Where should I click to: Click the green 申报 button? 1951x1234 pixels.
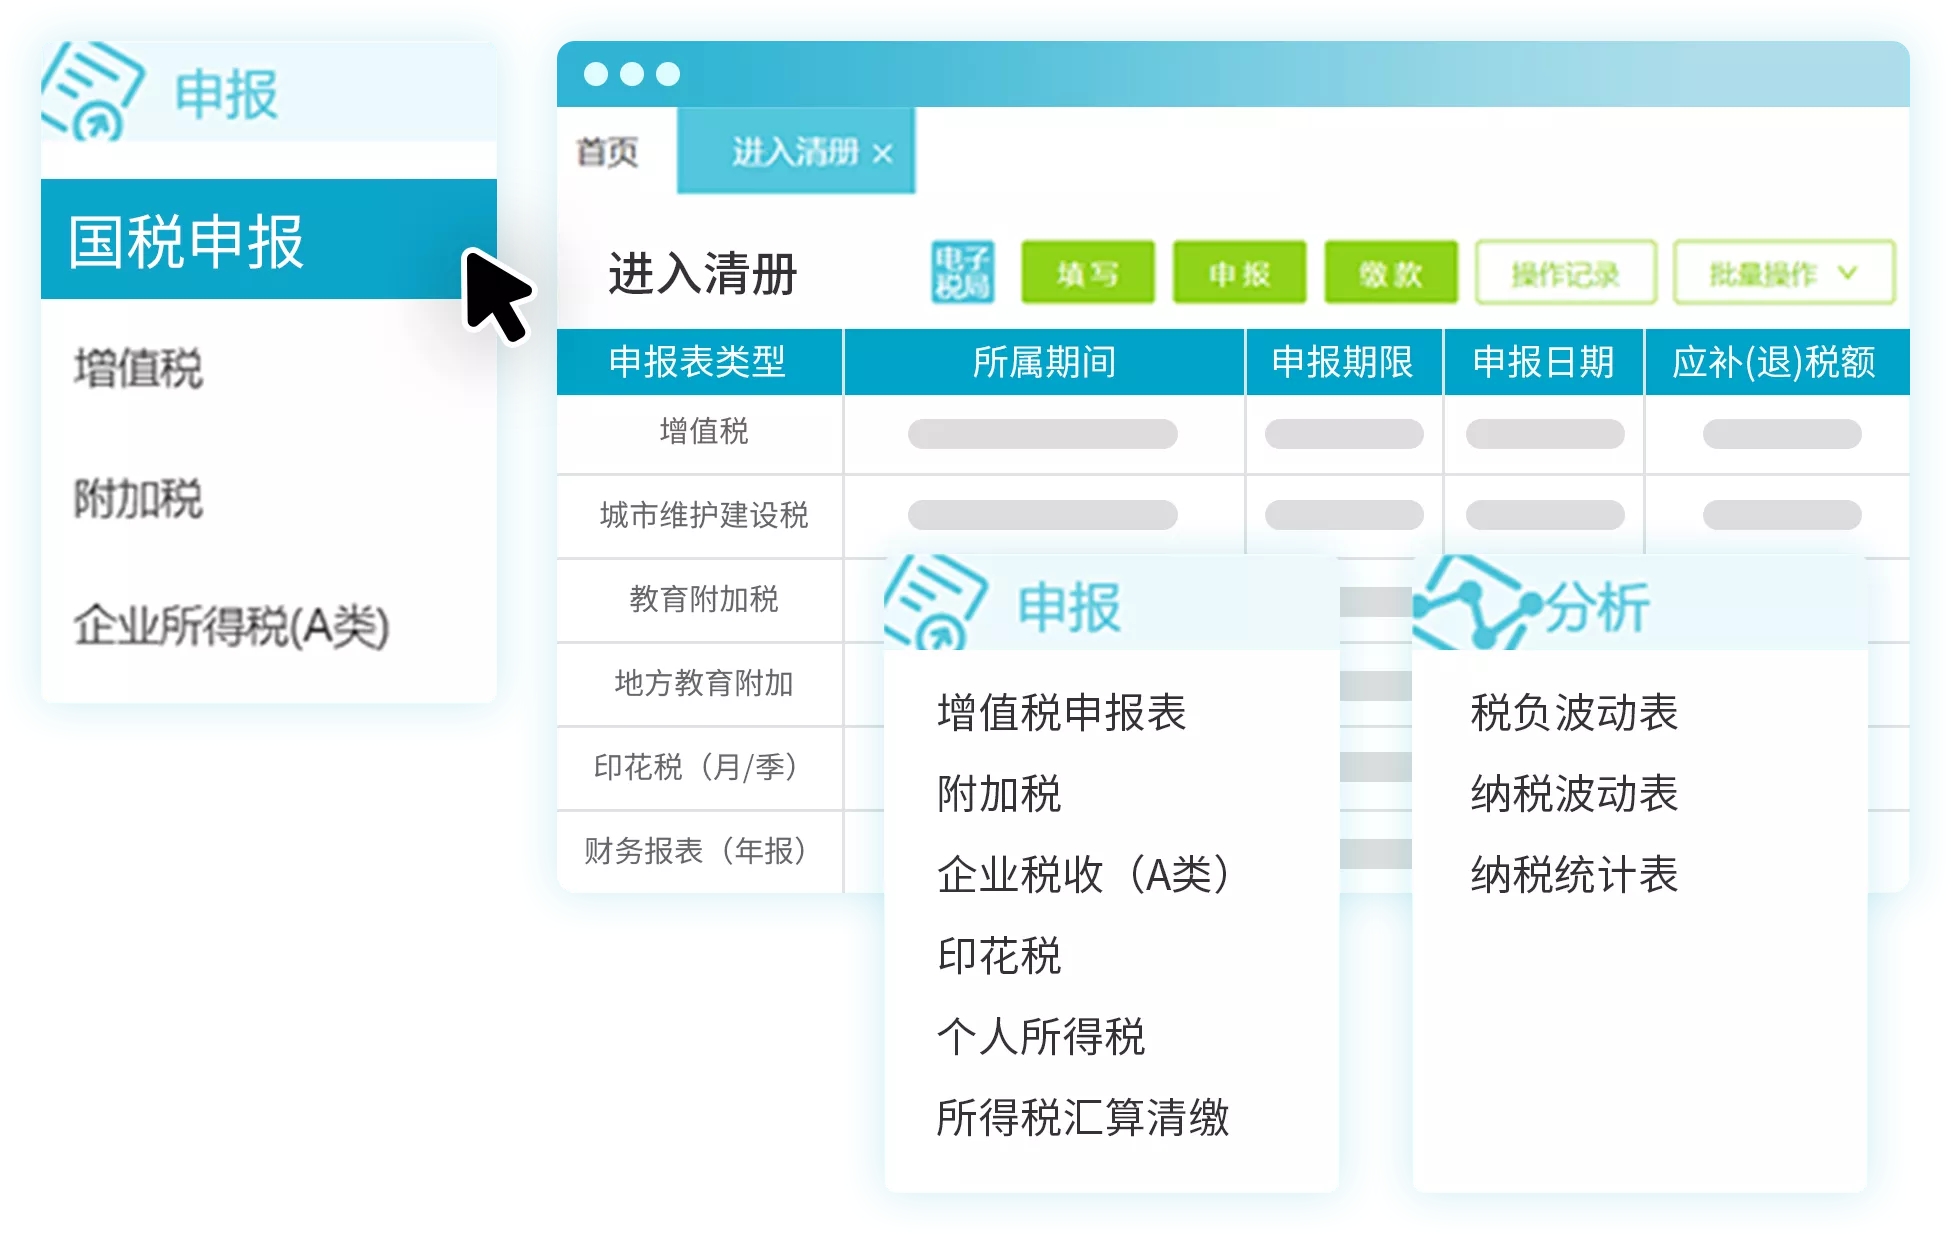click(1239, 272)
